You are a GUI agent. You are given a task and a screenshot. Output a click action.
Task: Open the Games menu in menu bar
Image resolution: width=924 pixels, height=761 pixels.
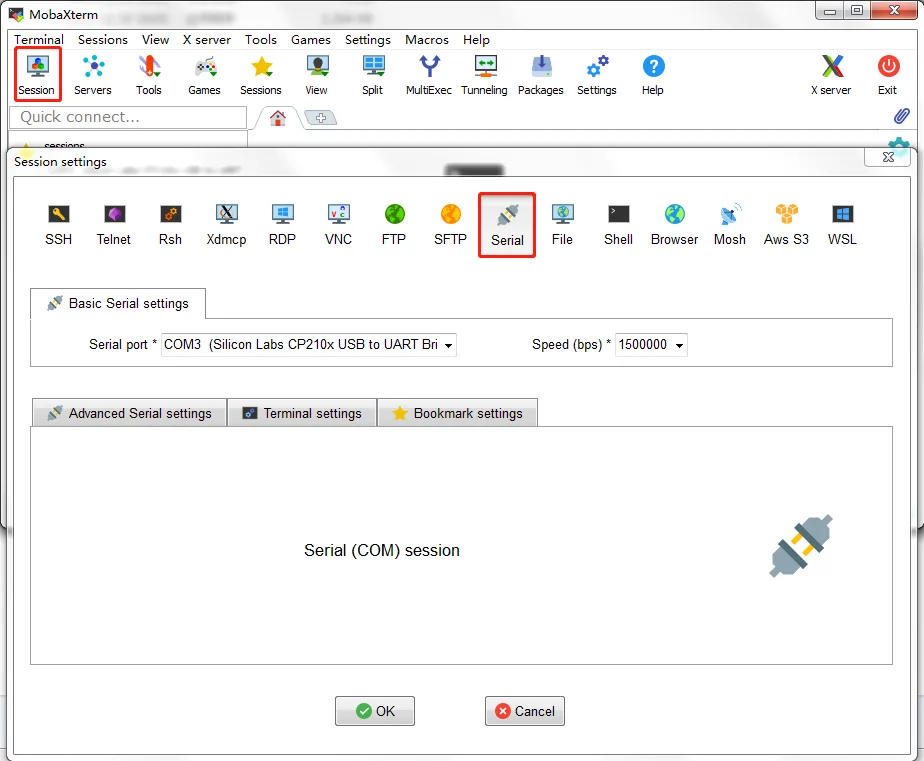point(311,39)
